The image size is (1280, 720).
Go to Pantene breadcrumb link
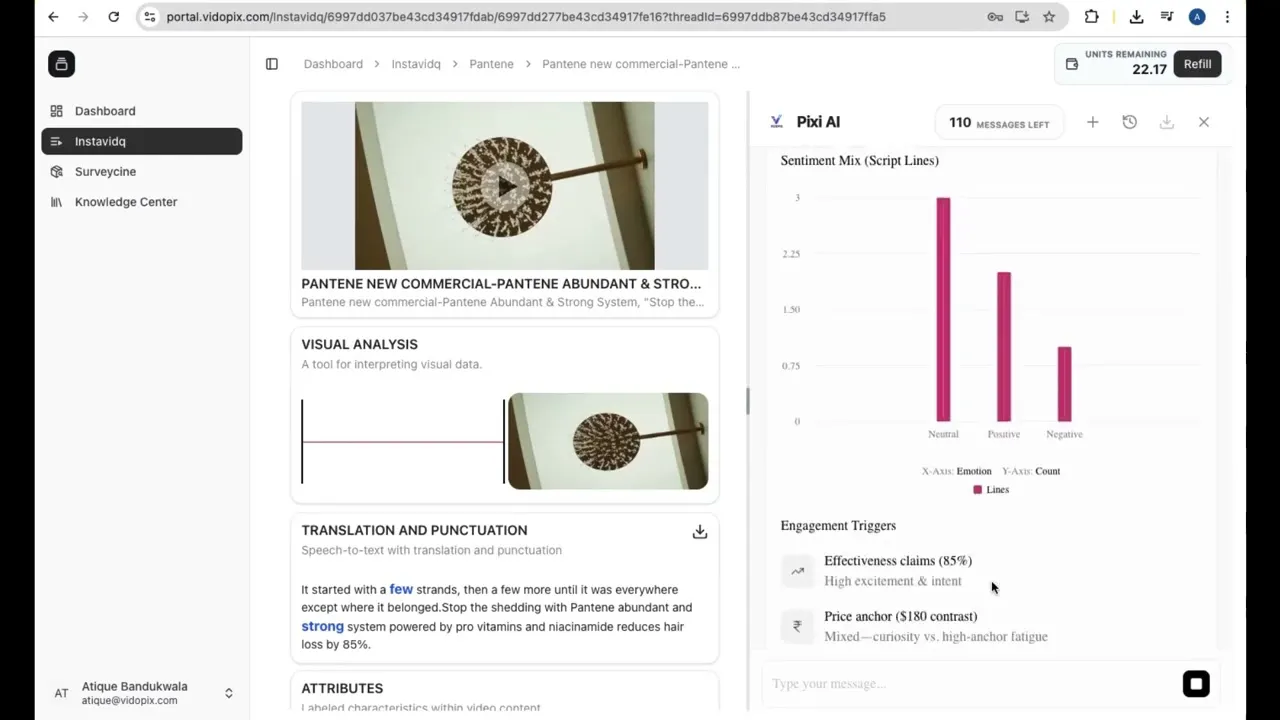click(x=491, y=64)
